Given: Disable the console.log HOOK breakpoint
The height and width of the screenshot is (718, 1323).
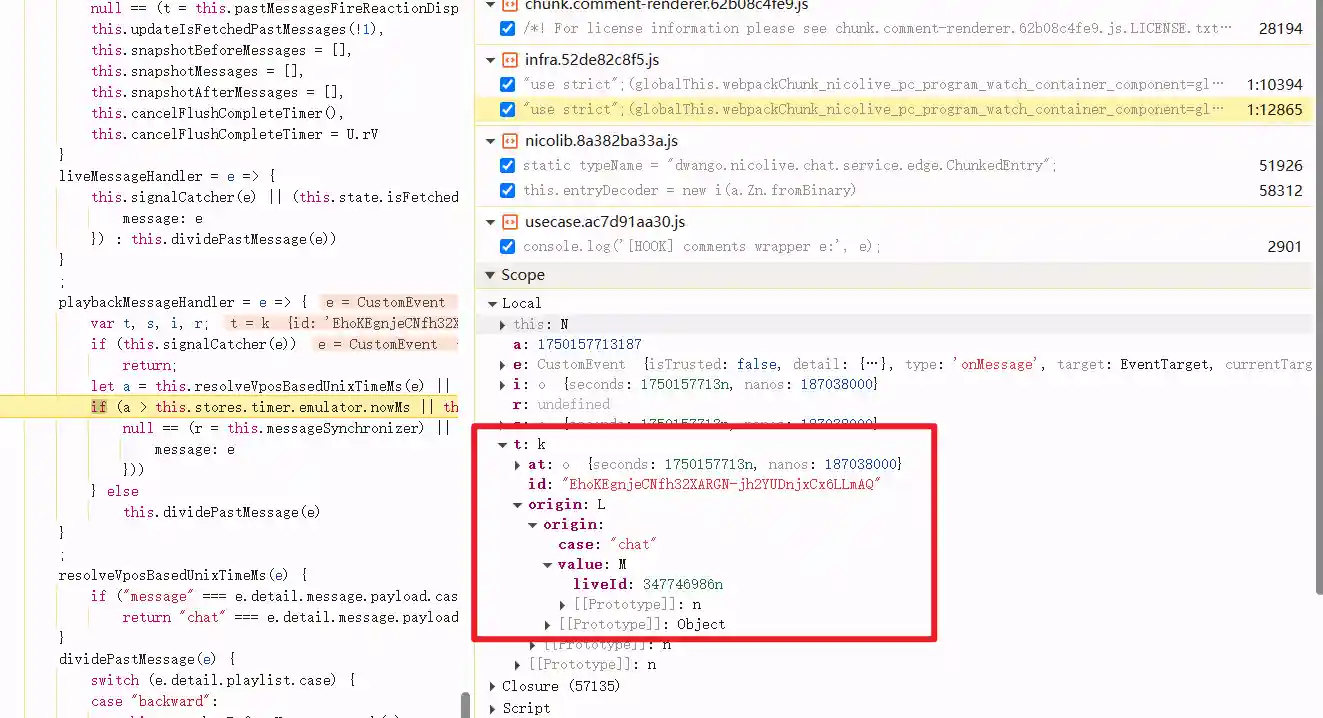Looking at the screenshot, I should point(507,247).
